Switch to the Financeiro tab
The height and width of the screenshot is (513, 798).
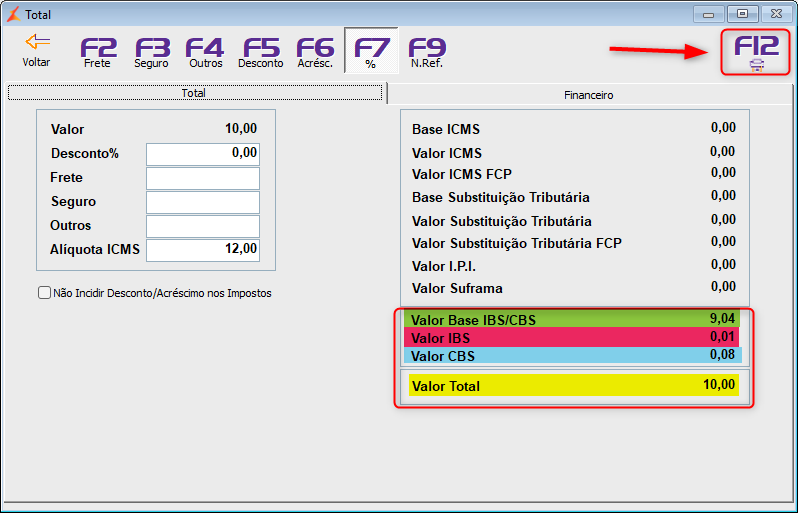click(x=589, y=95)
